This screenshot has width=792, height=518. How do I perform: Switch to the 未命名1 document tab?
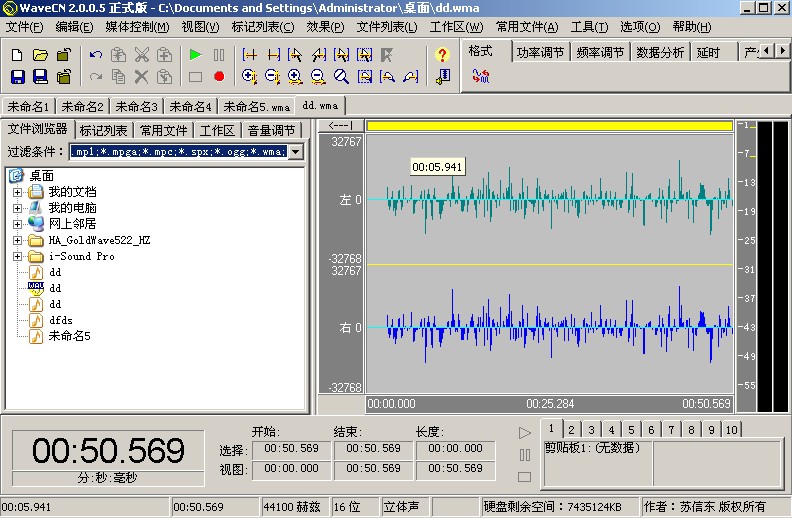(x=28, y=107)
